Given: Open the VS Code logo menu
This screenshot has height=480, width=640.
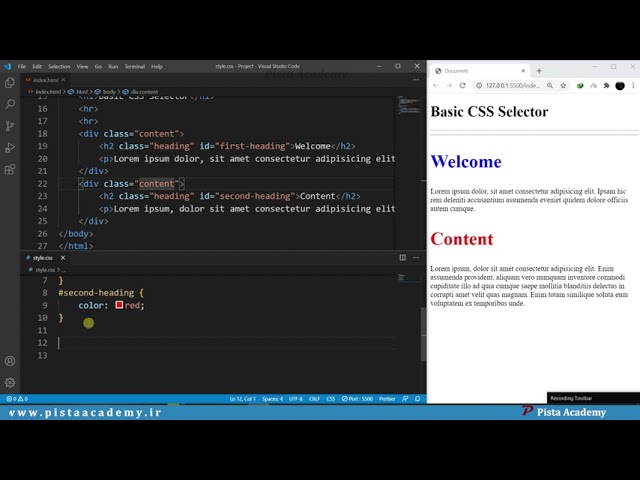Looking at the screenshot, I should tap(7, 66).
